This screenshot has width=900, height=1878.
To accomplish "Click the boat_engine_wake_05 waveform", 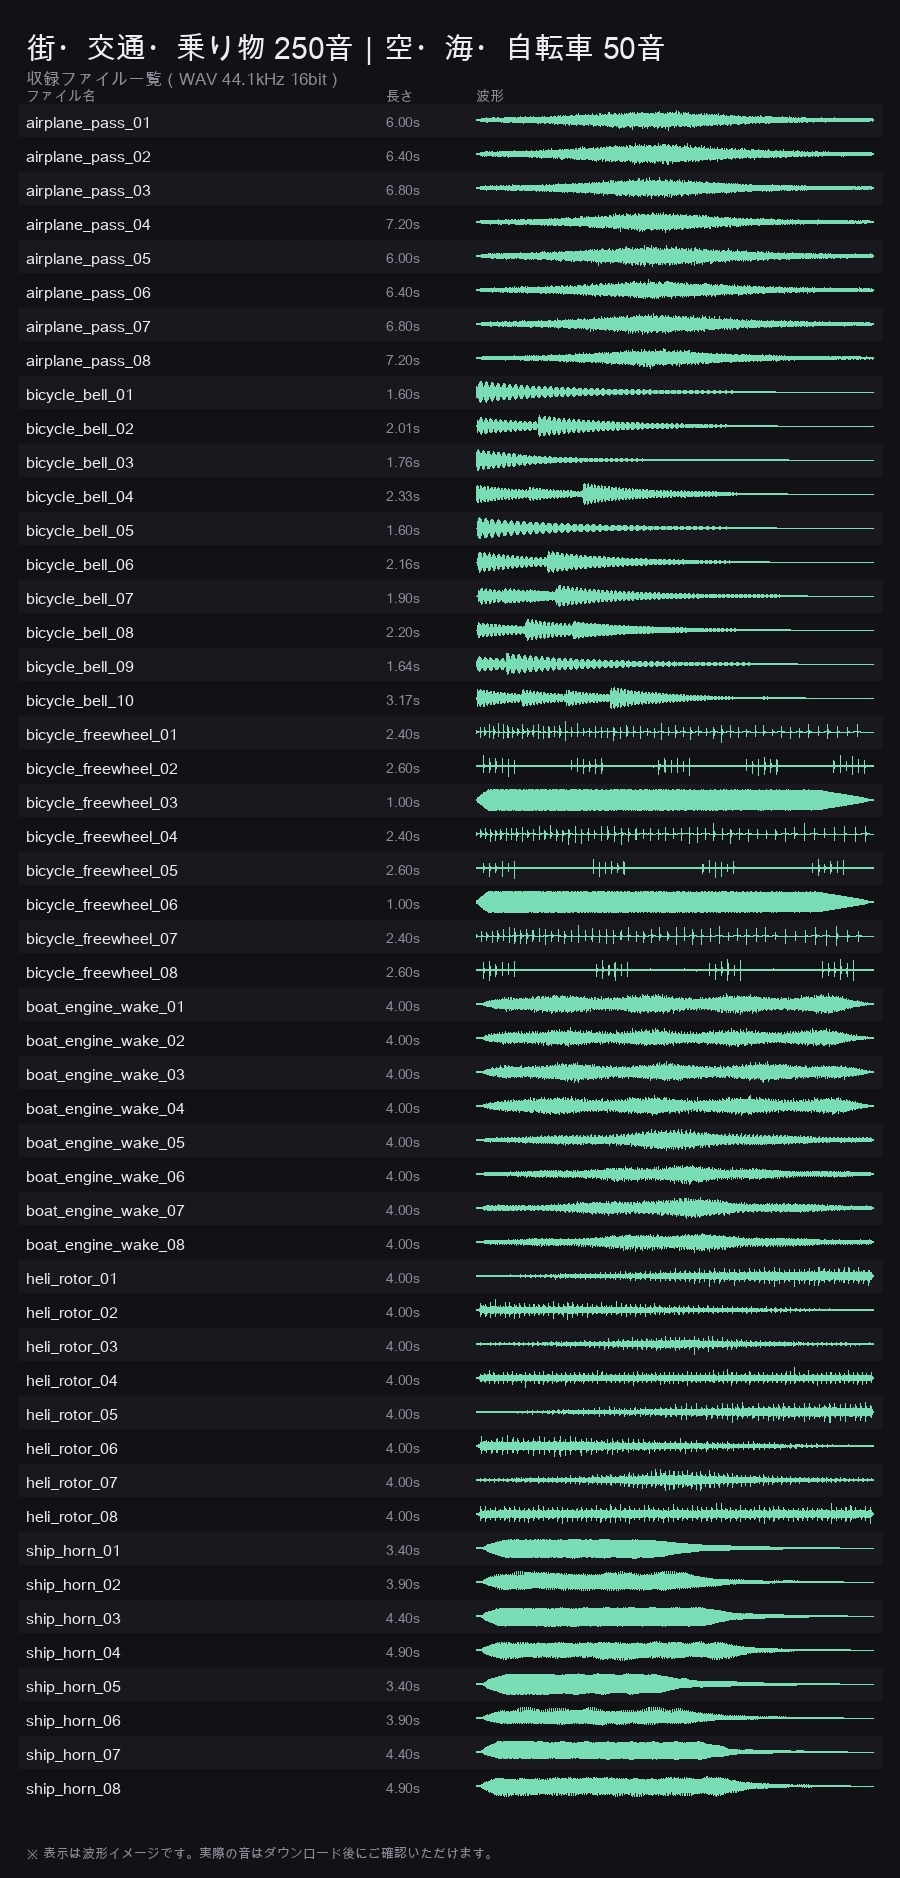I will 675,1140.
